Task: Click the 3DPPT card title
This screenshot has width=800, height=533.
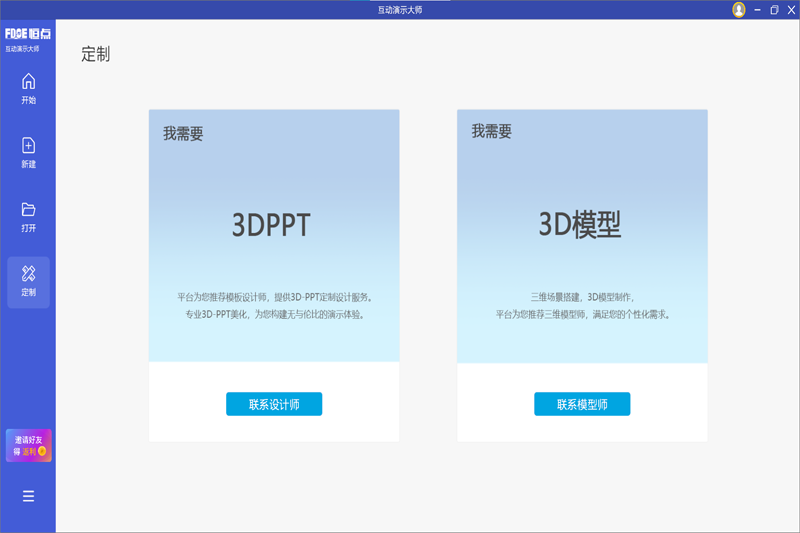Action: point(271,225)
